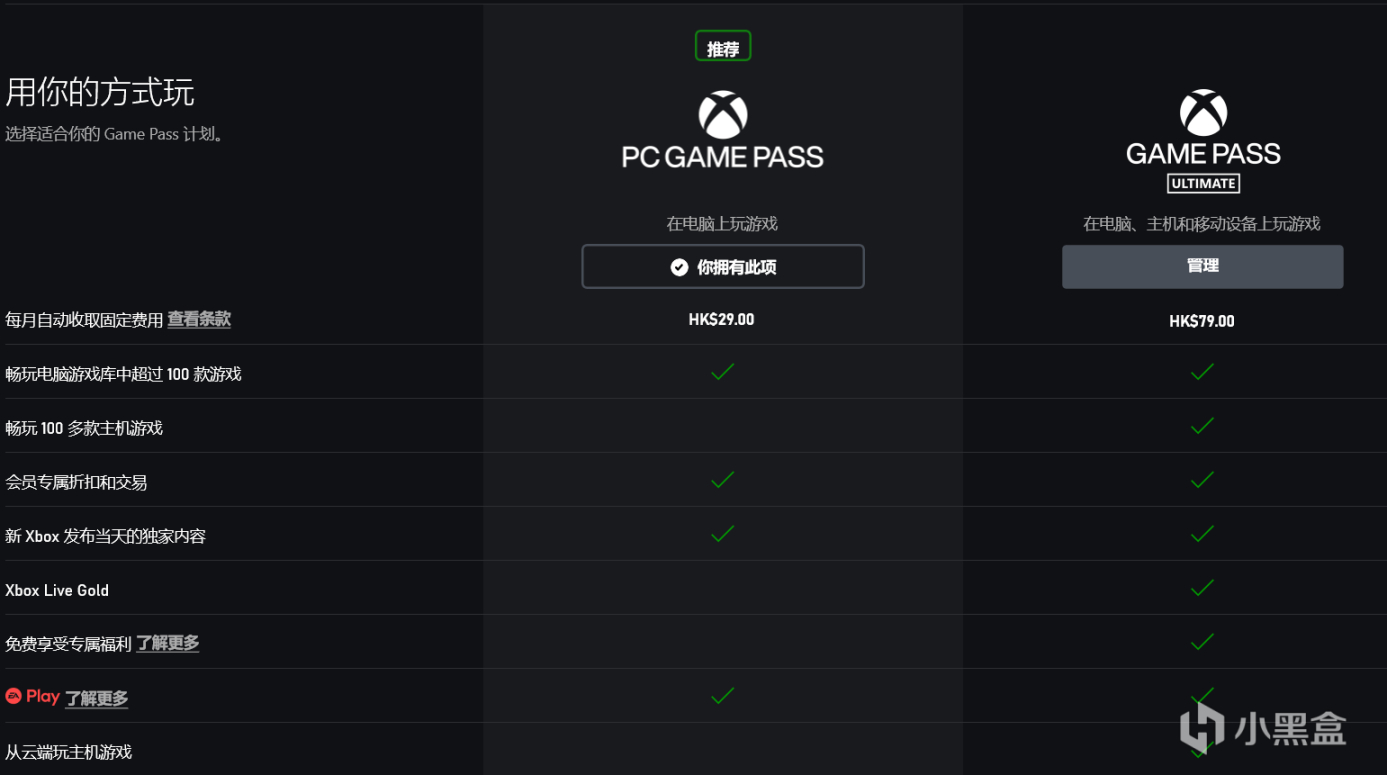The height and width of the screenshot is (775, 1387).
Task: Click Ultimate checkmark for 畅玩 100 多款主机游戏
Action: 1202,426
